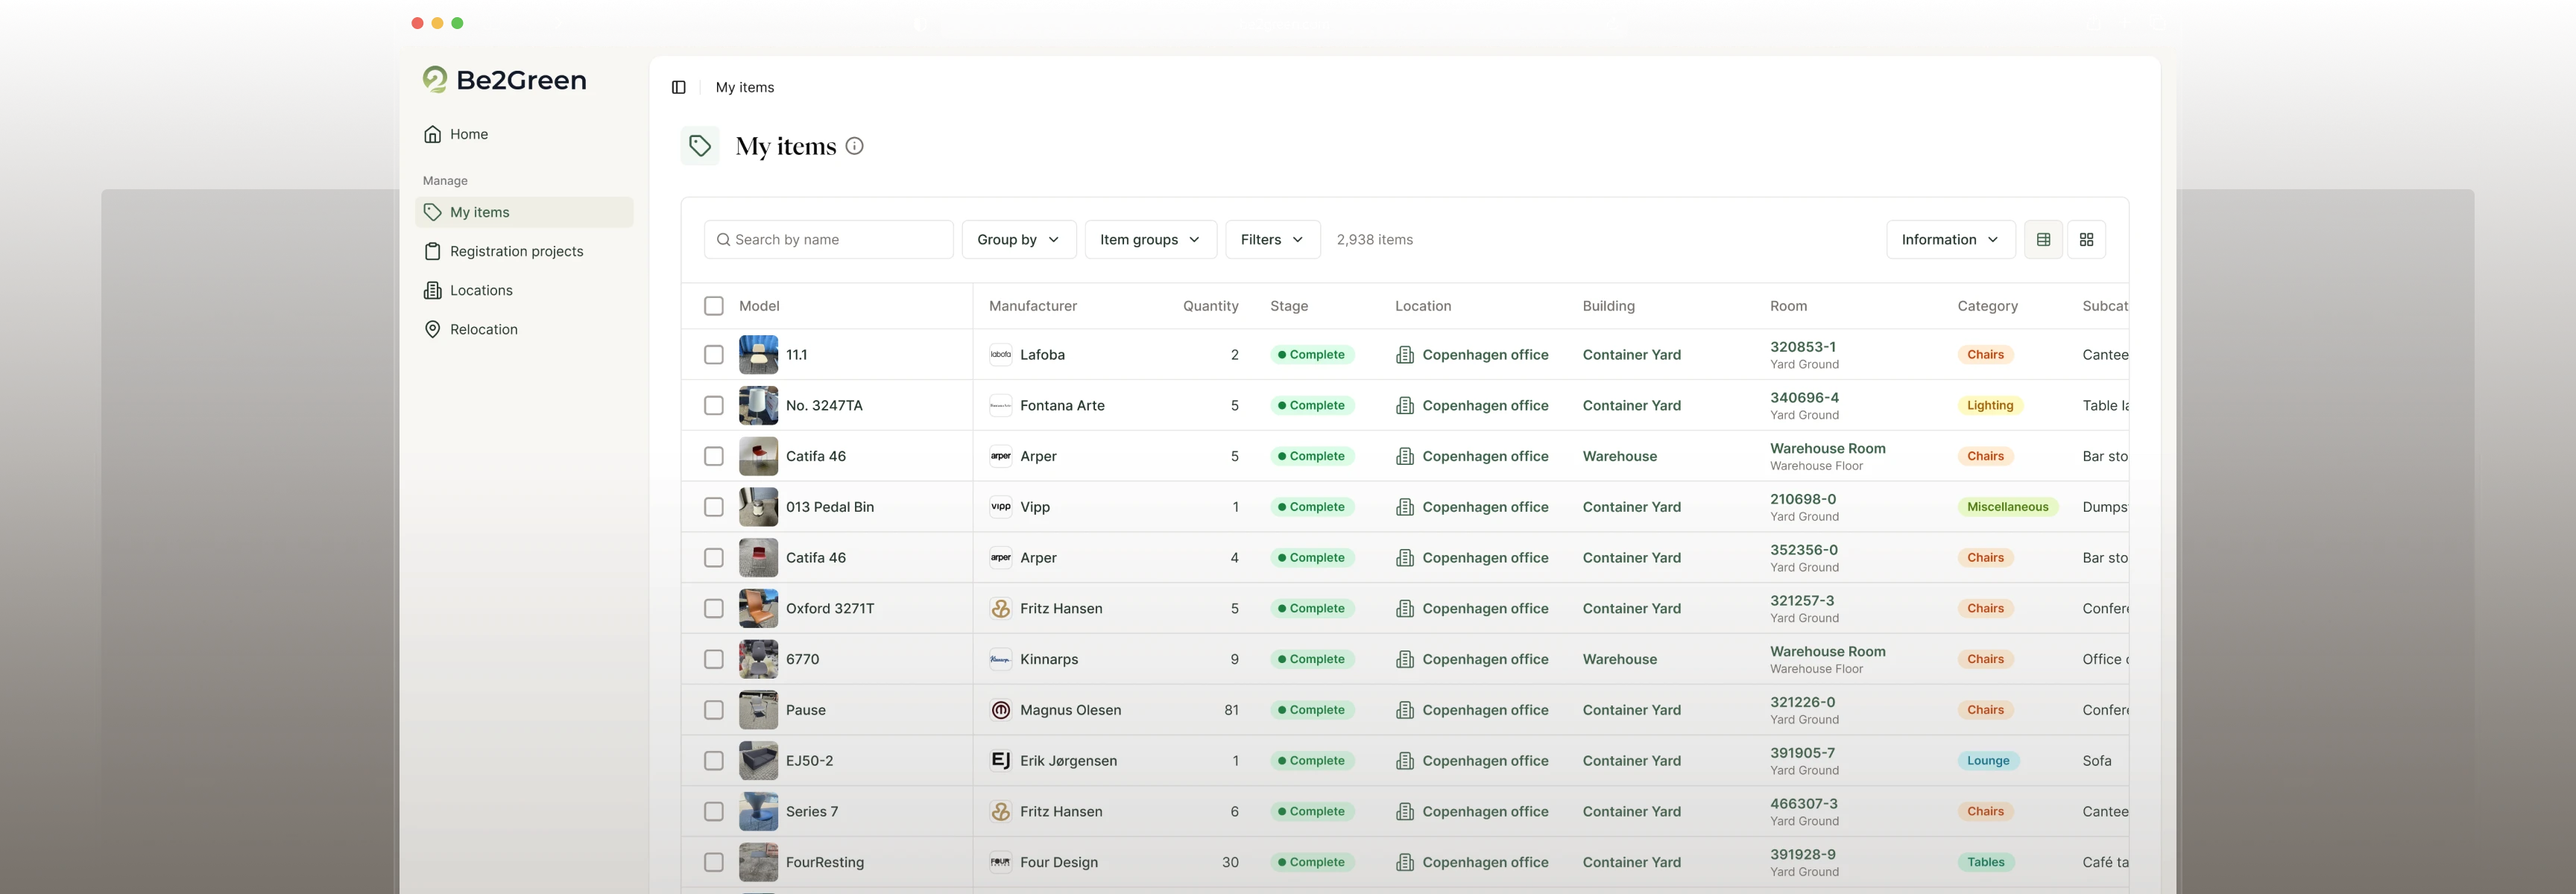Viewport: 2576px width, 894px height.
Task: Open the Item groups dropdown
Action: tap(1150, 240)
